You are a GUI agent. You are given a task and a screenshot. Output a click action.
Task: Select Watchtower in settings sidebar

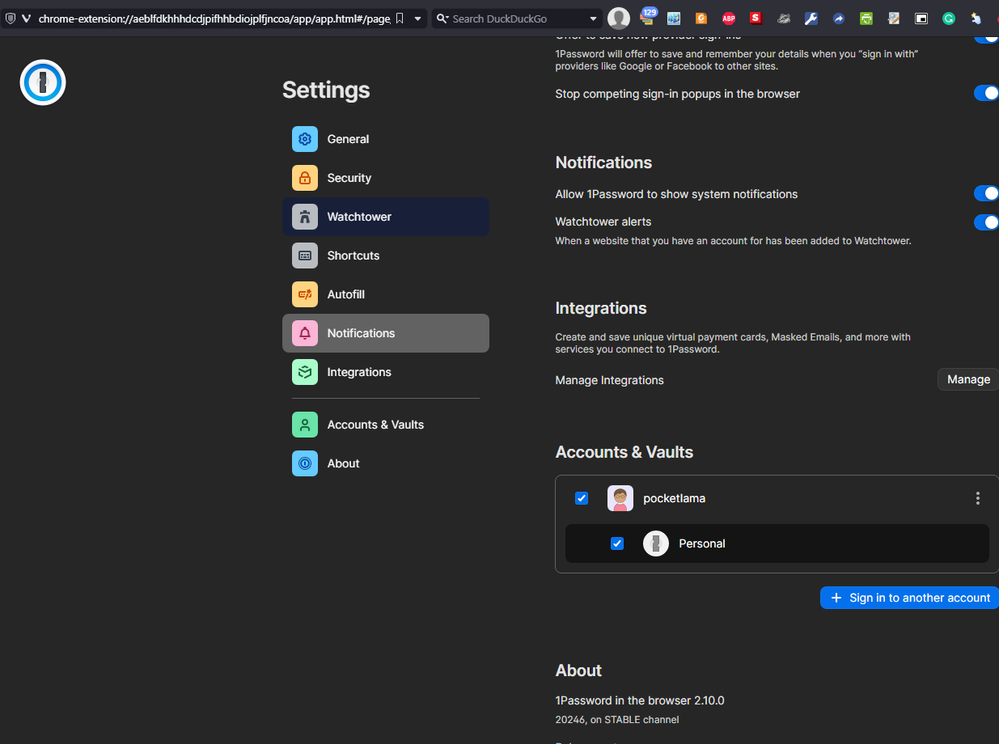click(385, 217)
